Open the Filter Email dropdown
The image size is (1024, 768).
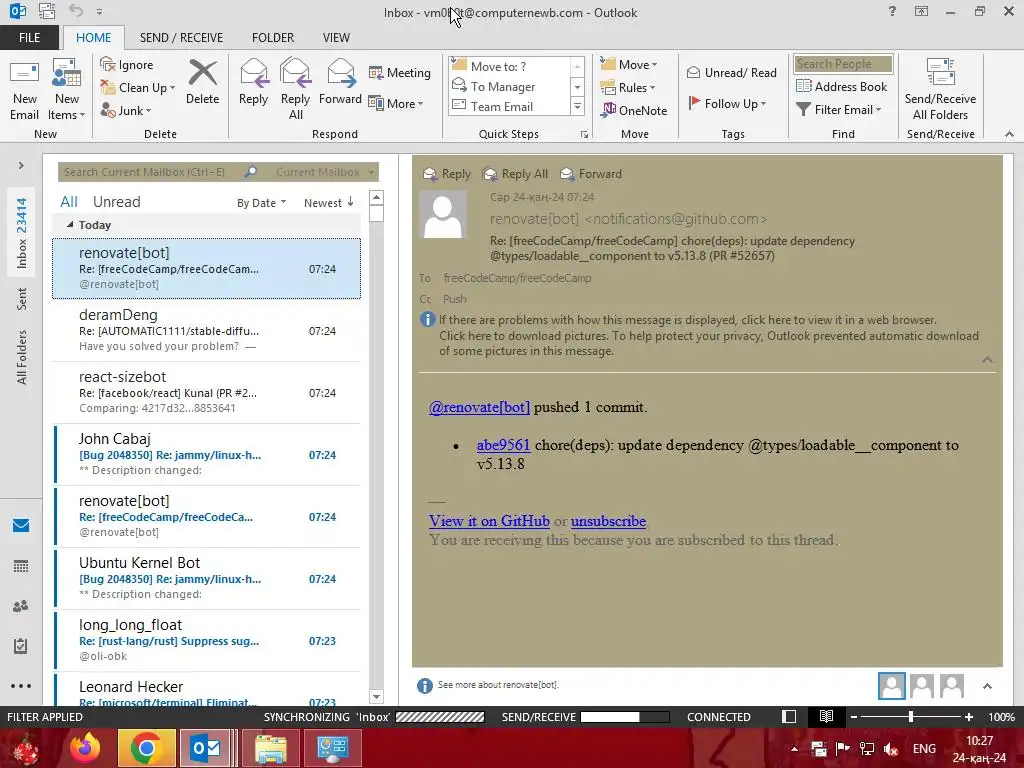tap(839, 109)
